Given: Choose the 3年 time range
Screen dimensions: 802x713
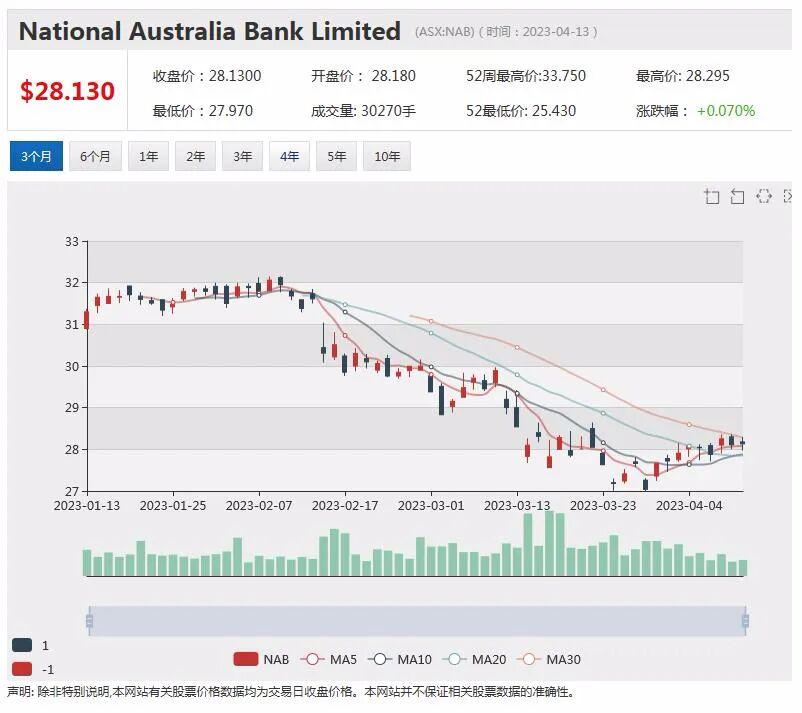Looking at the screenshot, I should coord(242,156).
